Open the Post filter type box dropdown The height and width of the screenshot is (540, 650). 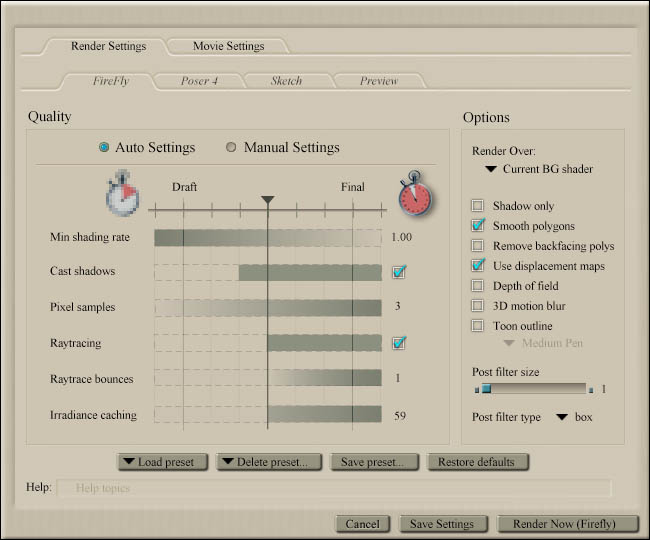pyautogui.click(x=574, y=417)
